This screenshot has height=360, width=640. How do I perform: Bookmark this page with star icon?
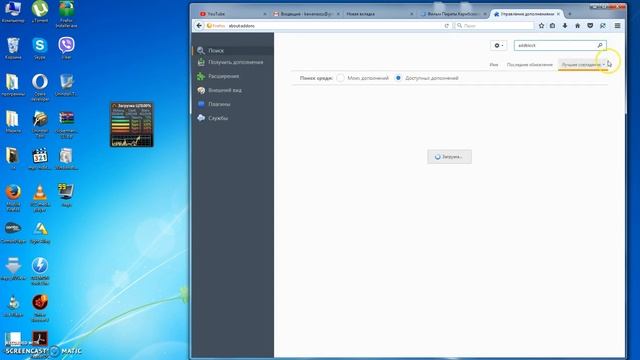pyautogui.click(x=541, y=26)
